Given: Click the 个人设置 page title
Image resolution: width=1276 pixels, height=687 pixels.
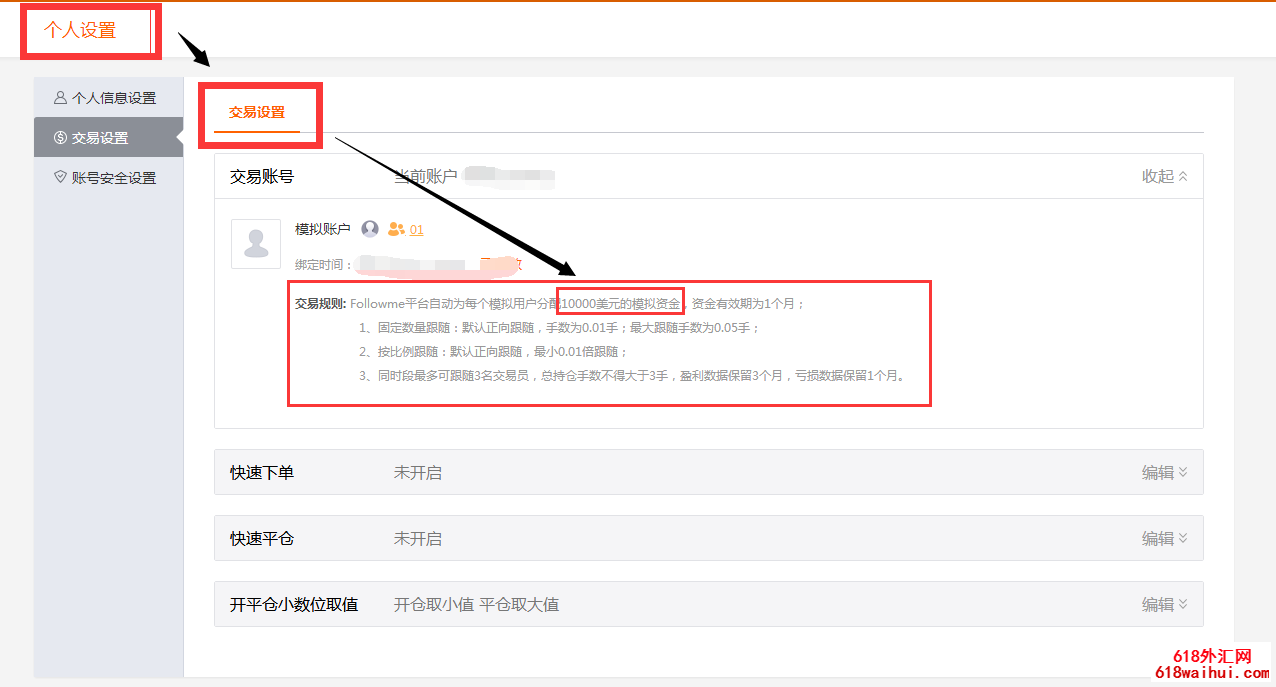Looking at the screenshot, I should pos(80,30).
